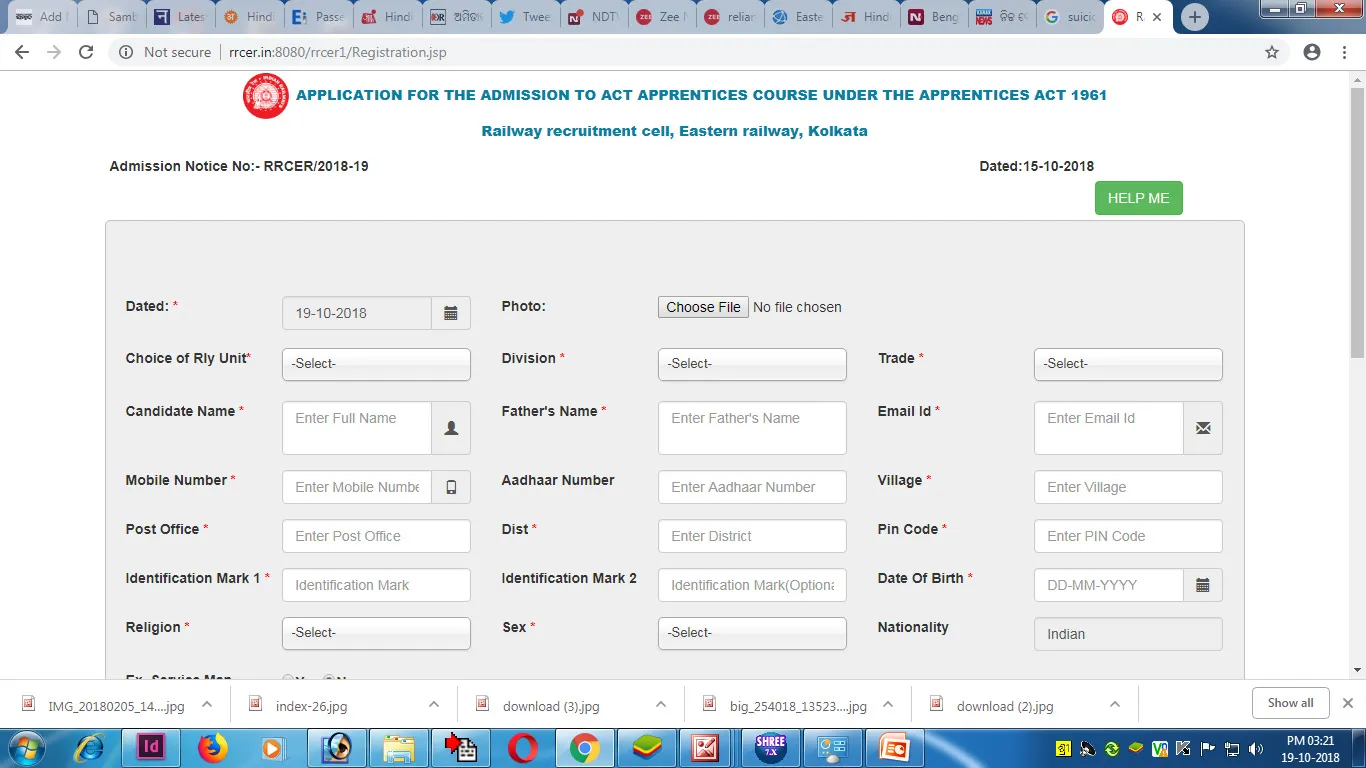Expand the Choice of Rly Unit dropdown

point(376,364)
